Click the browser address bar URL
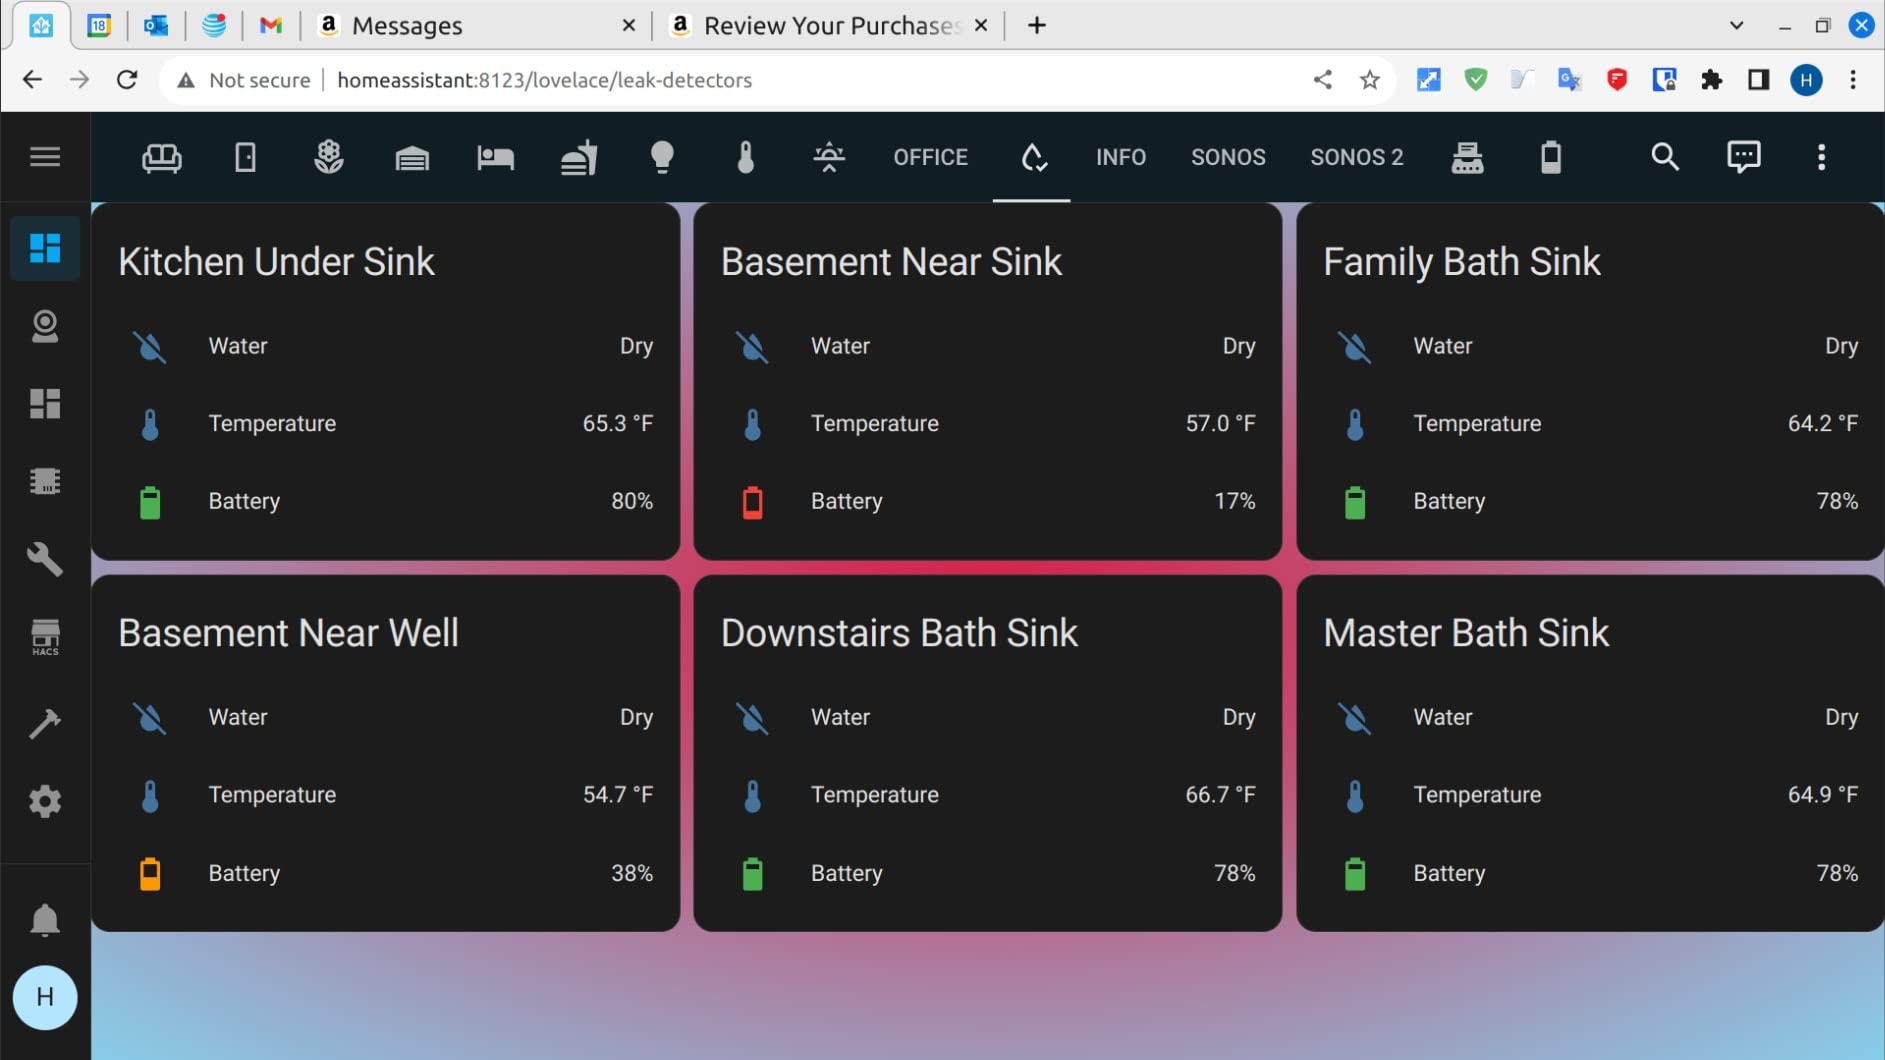This screenshot has width=1885, height=1060. tap(544, 80)
